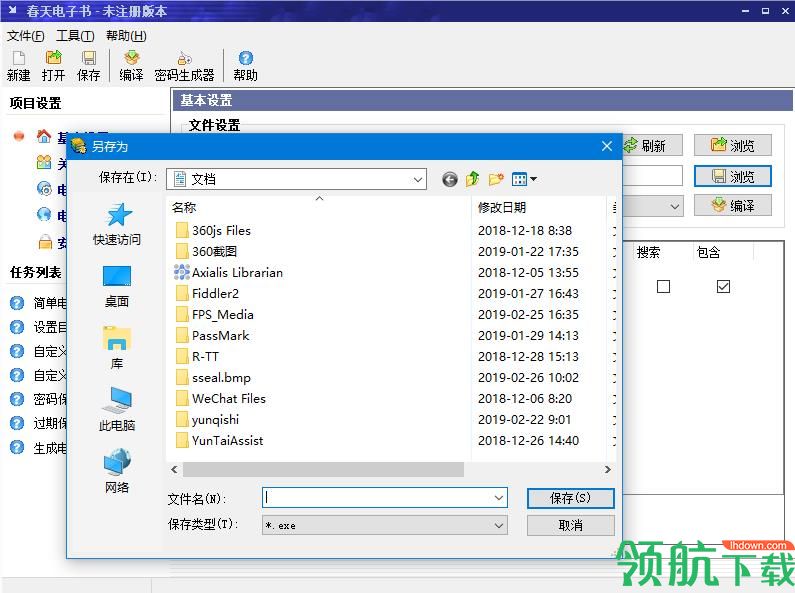Click the 设置目 task help icon

[17, 327]
